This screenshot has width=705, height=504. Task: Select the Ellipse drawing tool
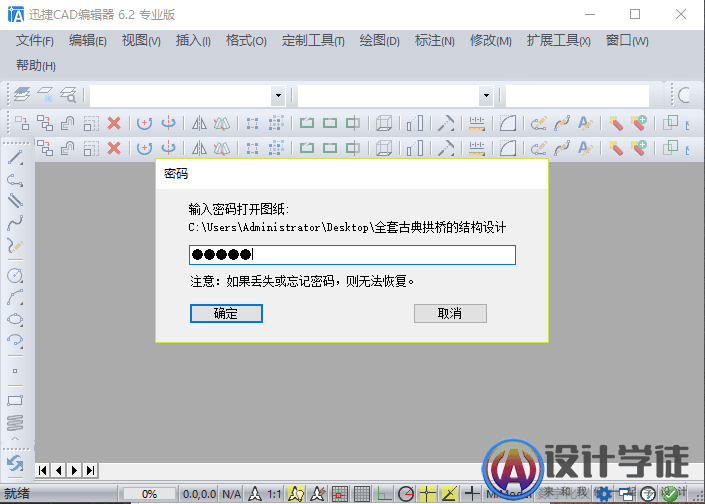15,319
